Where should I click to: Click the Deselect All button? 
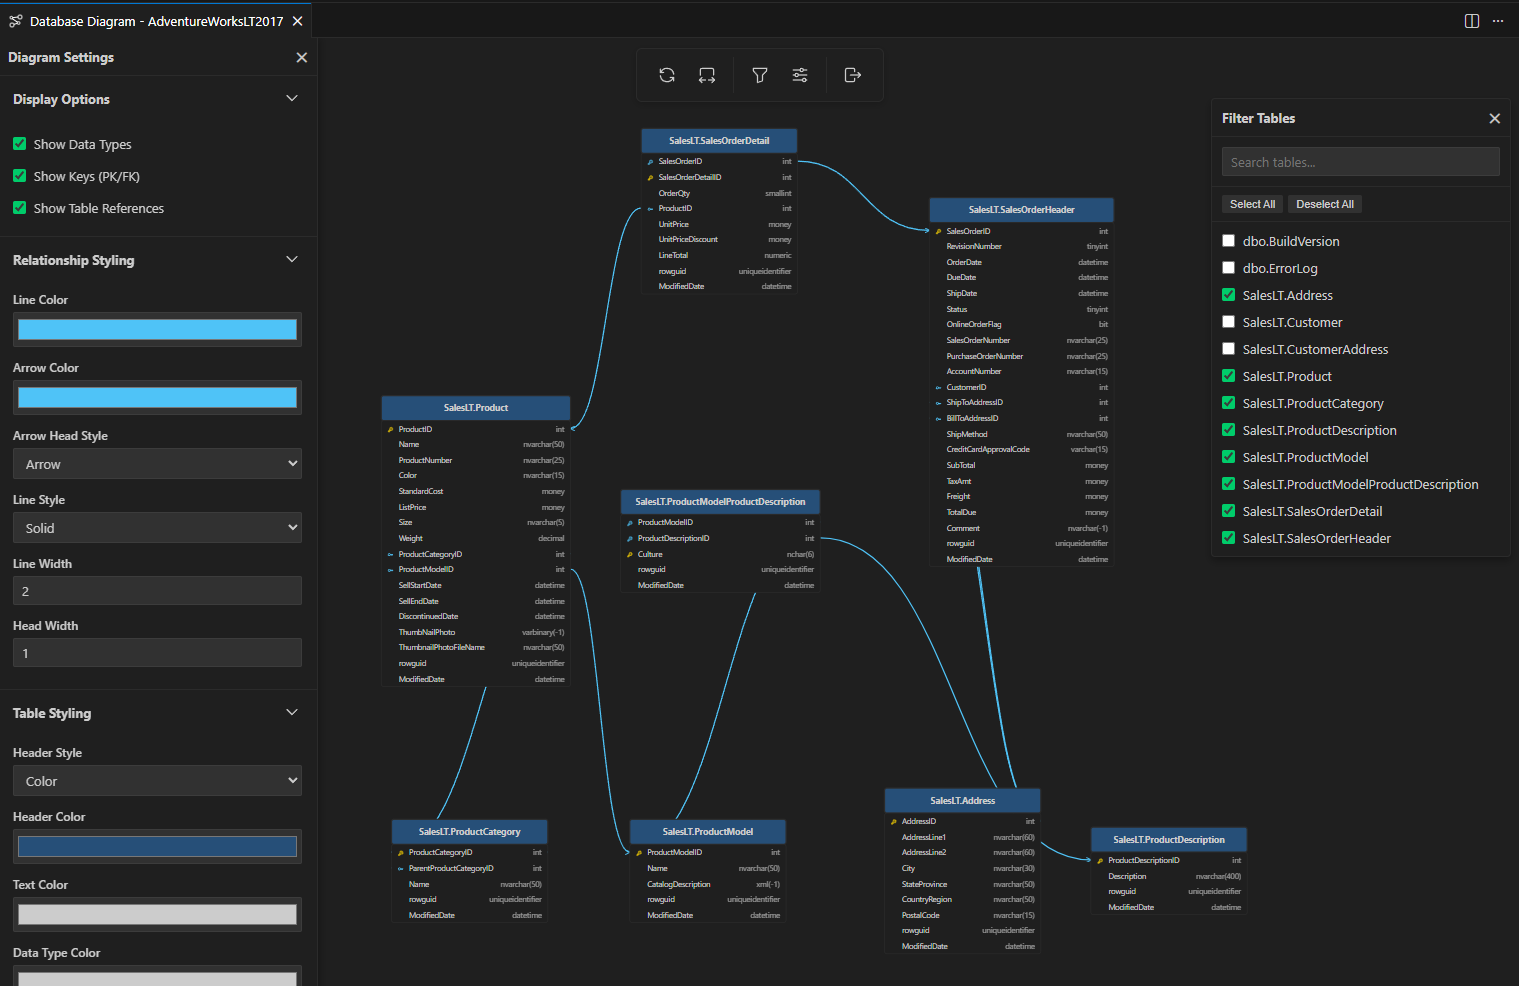coord(1325,204)
